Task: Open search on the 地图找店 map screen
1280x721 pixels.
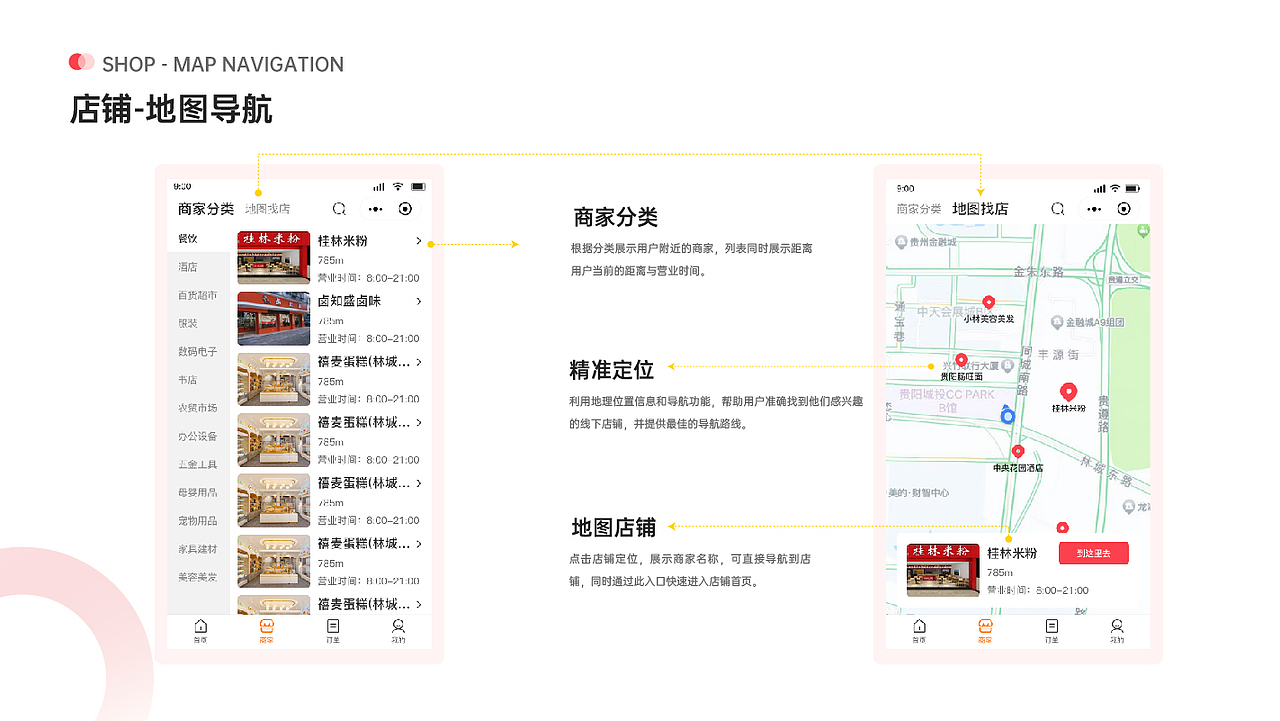Action: click(x=1058, y=209)
